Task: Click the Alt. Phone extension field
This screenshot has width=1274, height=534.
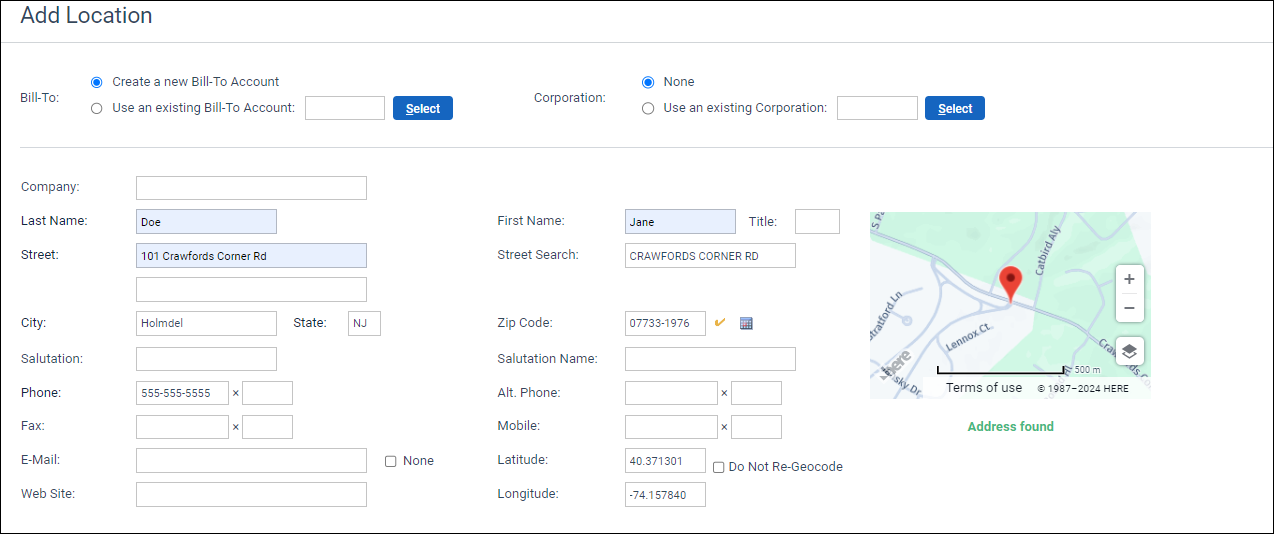Action: [756, 393]
